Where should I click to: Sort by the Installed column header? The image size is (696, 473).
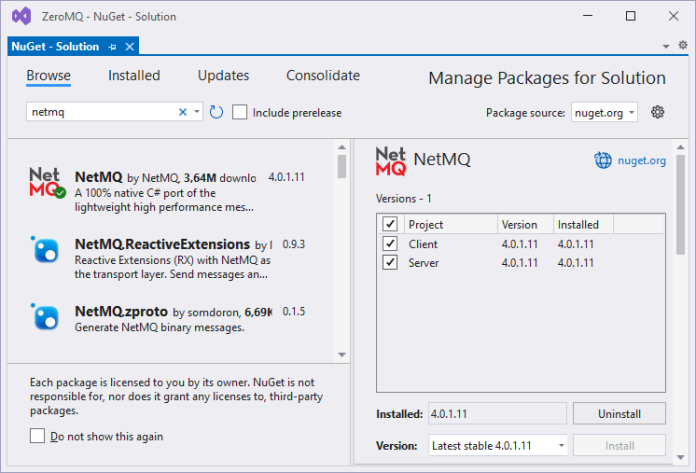pyautogui.click(x=583, y=224)
